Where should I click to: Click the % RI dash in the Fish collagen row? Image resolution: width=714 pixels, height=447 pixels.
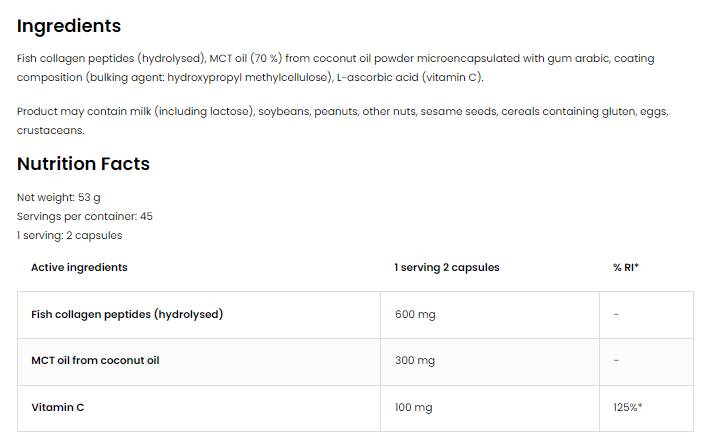click(616, 314)
